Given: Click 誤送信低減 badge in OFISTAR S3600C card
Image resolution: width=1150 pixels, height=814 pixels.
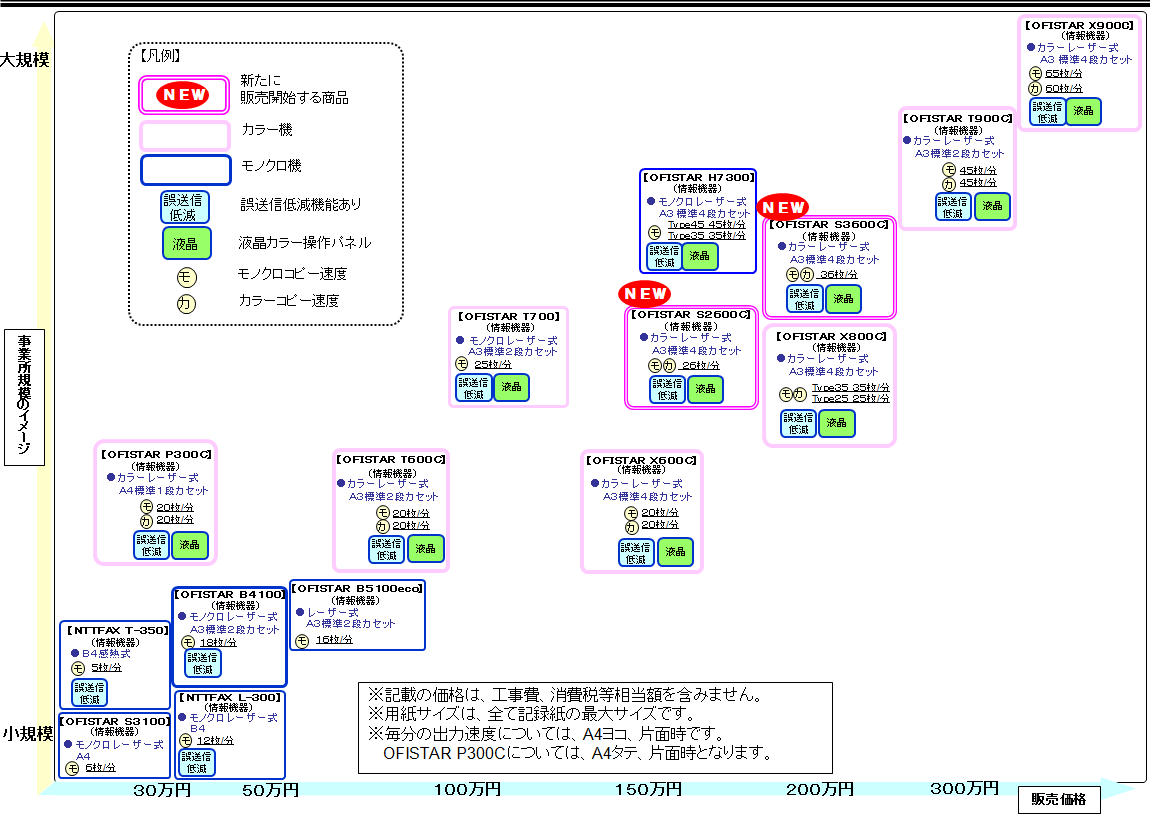Looking at the screenshot, I should tap(805, 299).
